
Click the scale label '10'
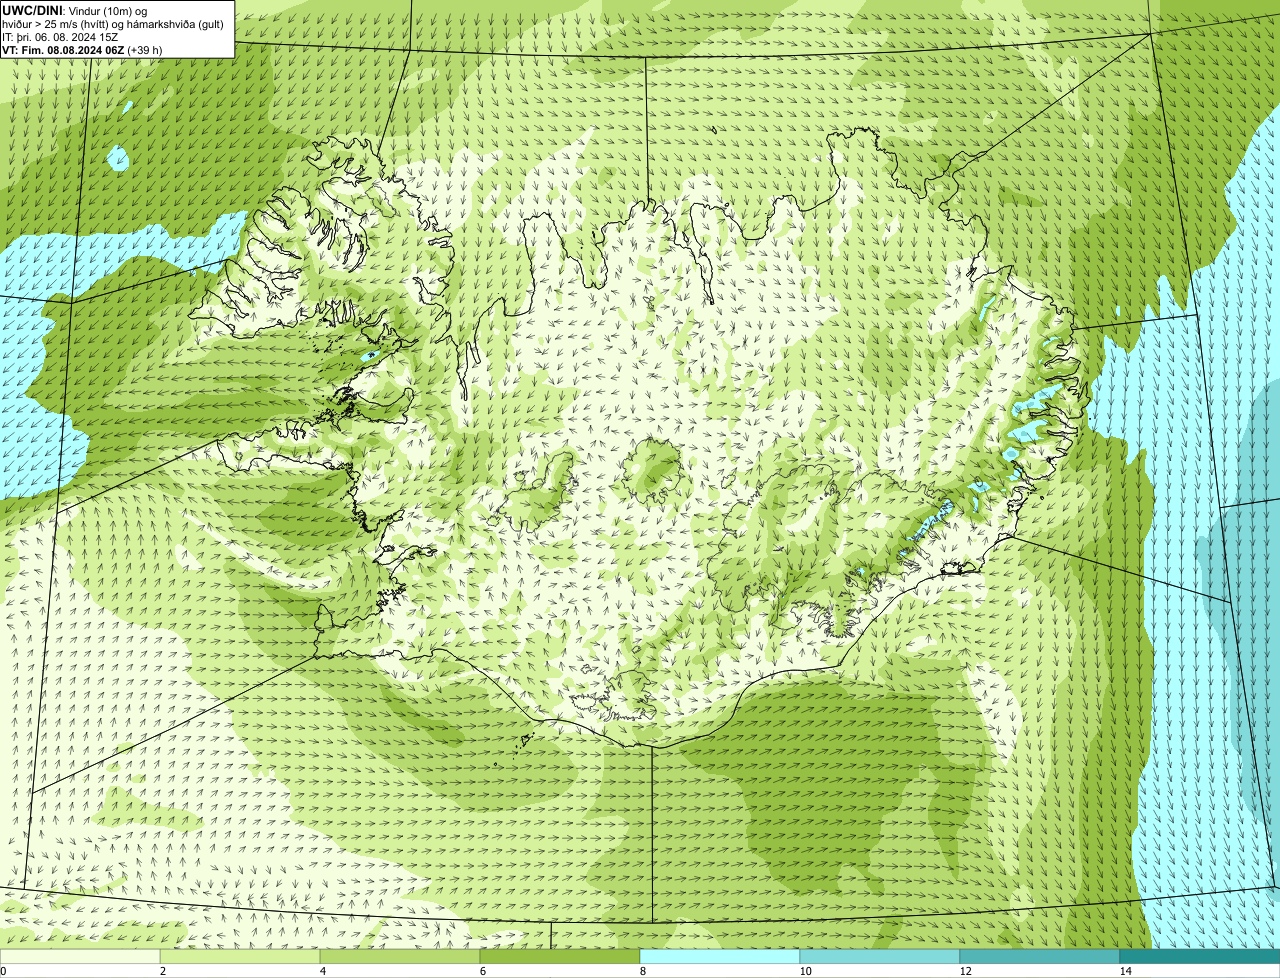point(805,971)
